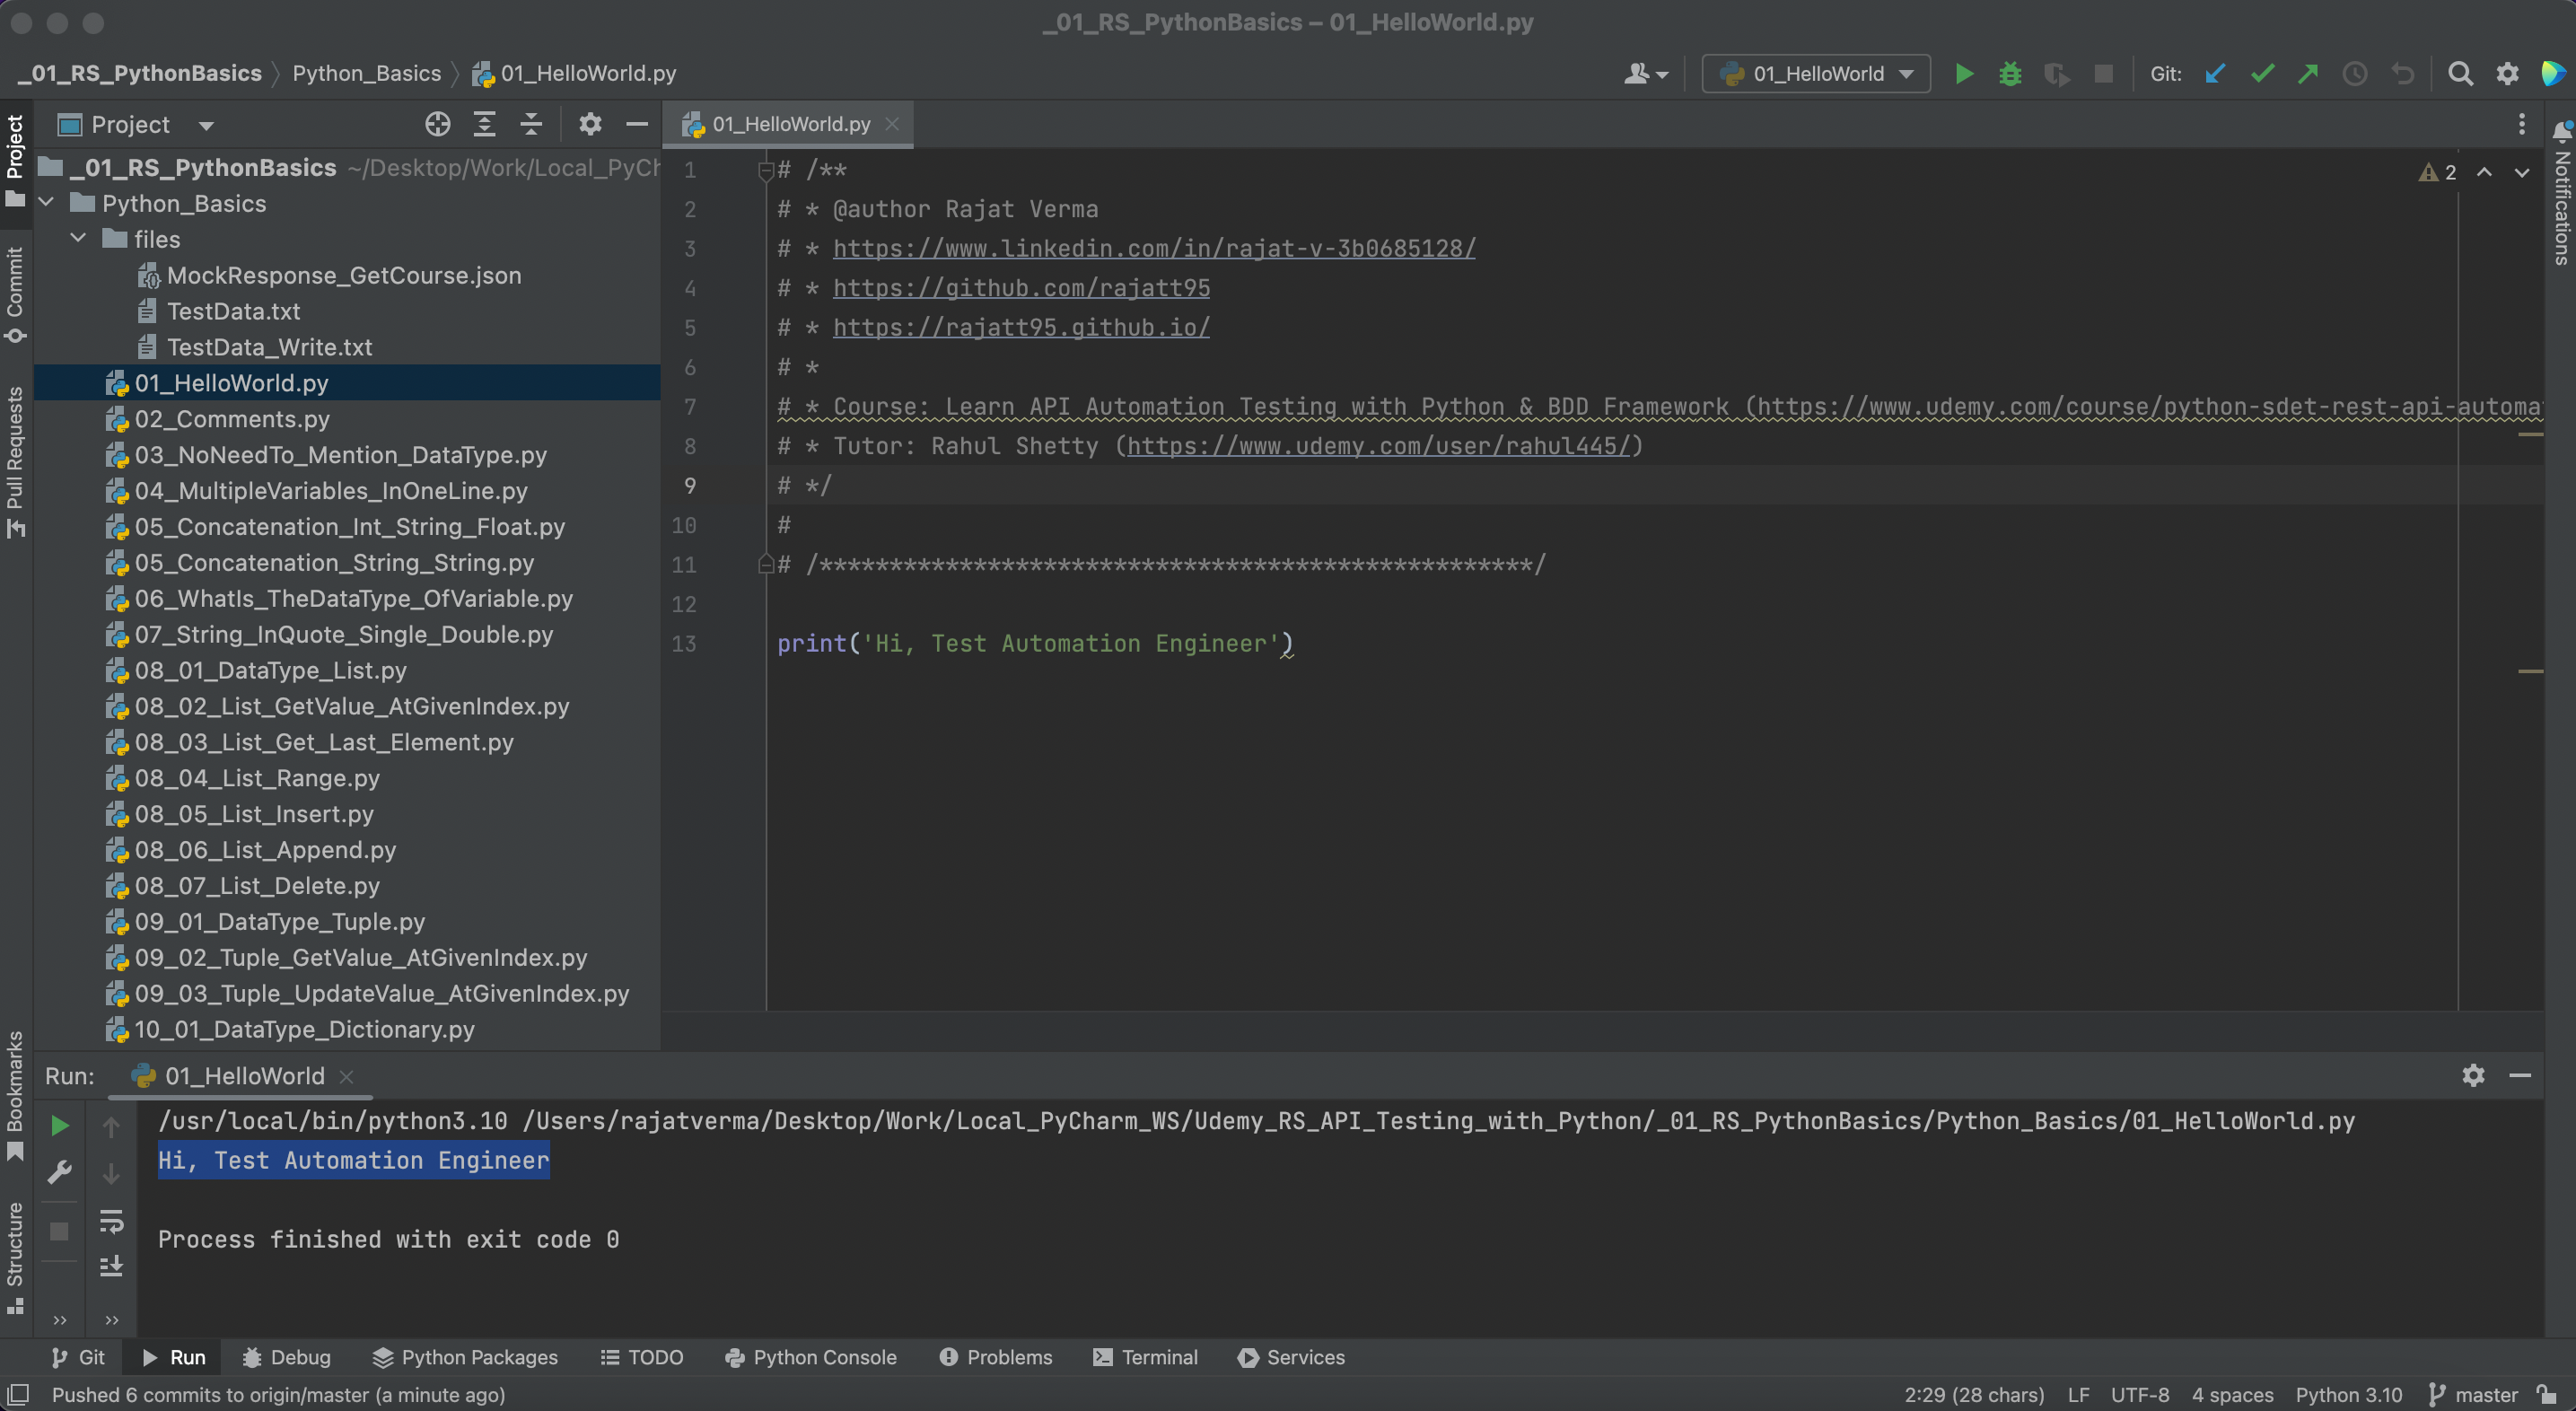
Task: Open Project panel options gear
Action: pyautogui.click(x=590, y=124)
